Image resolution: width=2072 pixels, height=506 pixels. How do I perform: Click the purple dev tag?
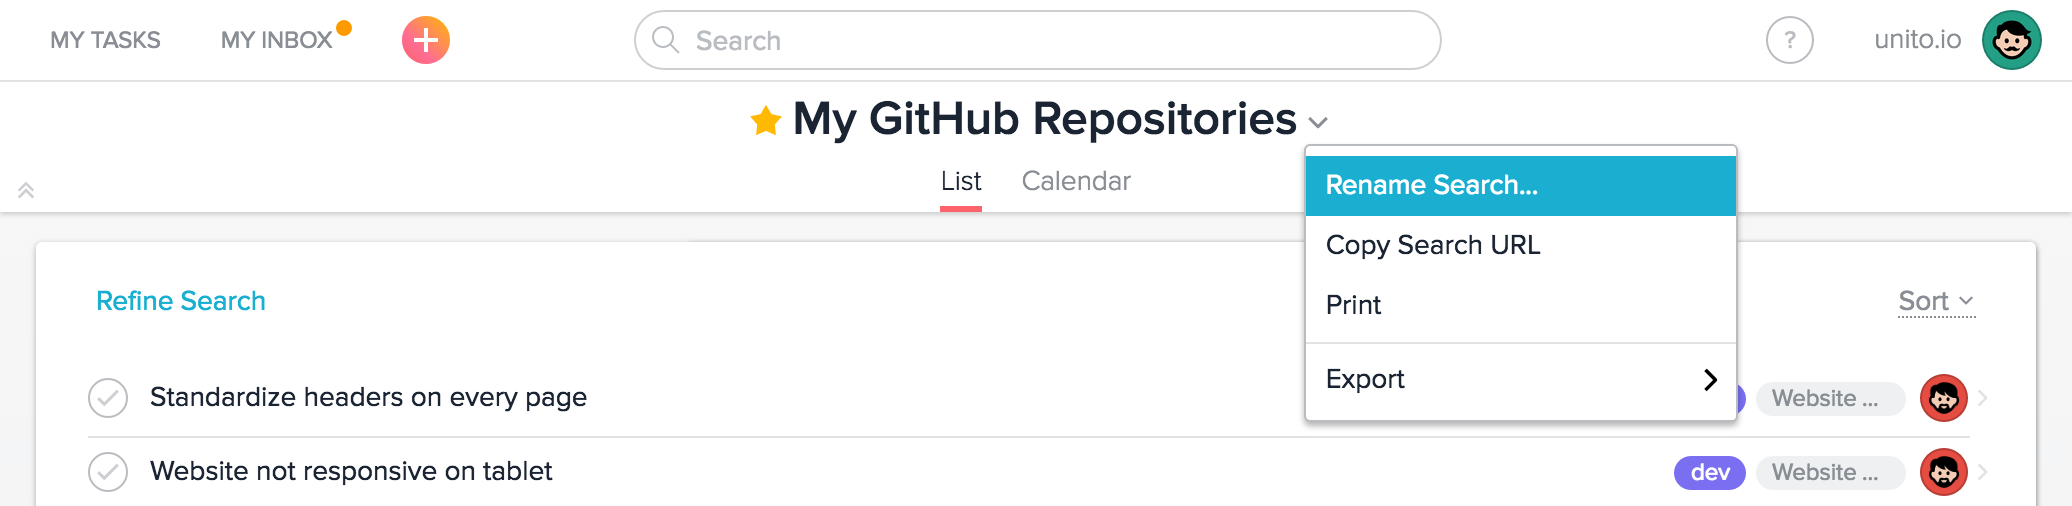[x=1710, y=472]
